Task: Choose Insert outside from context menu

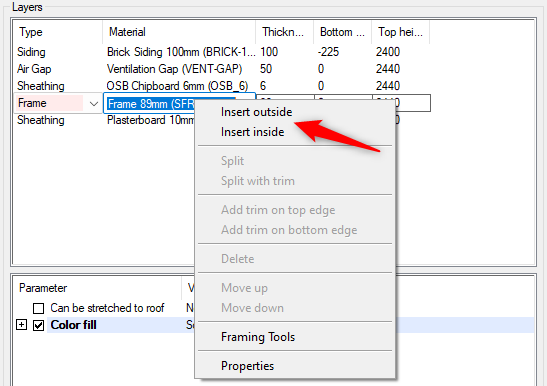Action: point(256,112)
